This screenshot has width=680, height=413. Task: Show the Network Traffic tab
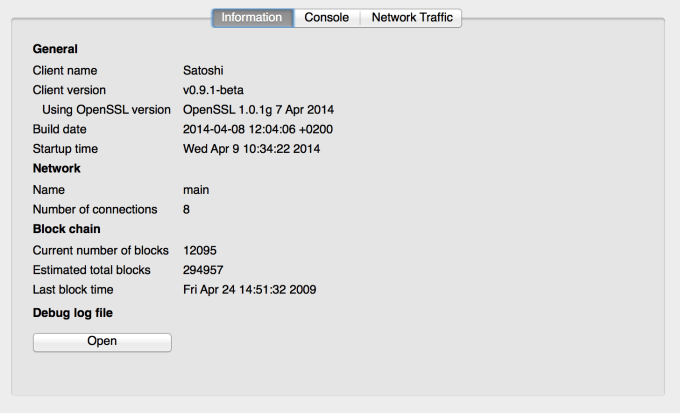coord(411,18)
